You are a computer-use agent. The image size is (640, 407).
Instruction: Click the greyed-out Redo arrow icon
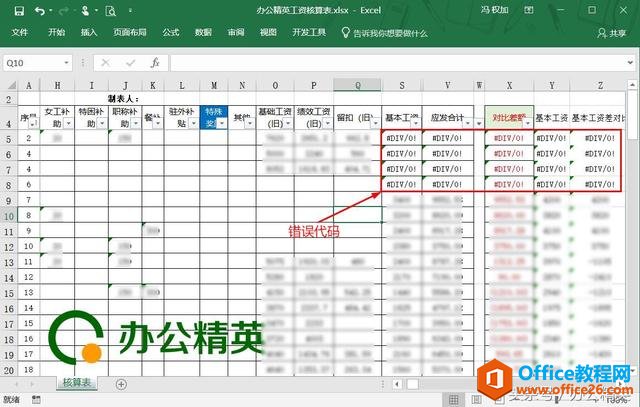[x=63, y=11]
